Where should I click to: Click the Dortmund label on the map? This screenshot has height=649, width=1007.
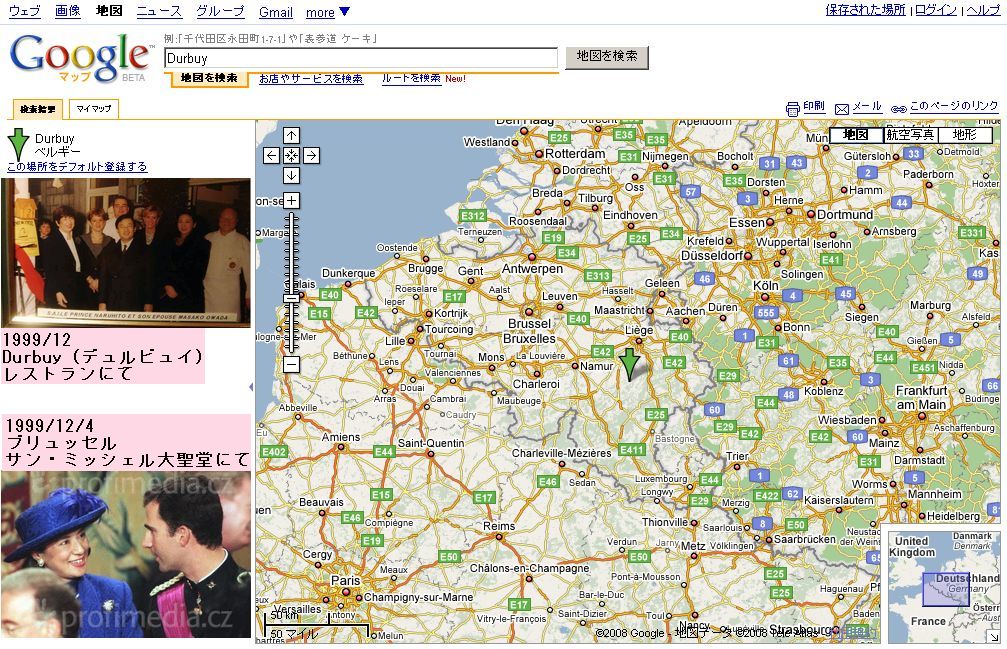point(845,214)
